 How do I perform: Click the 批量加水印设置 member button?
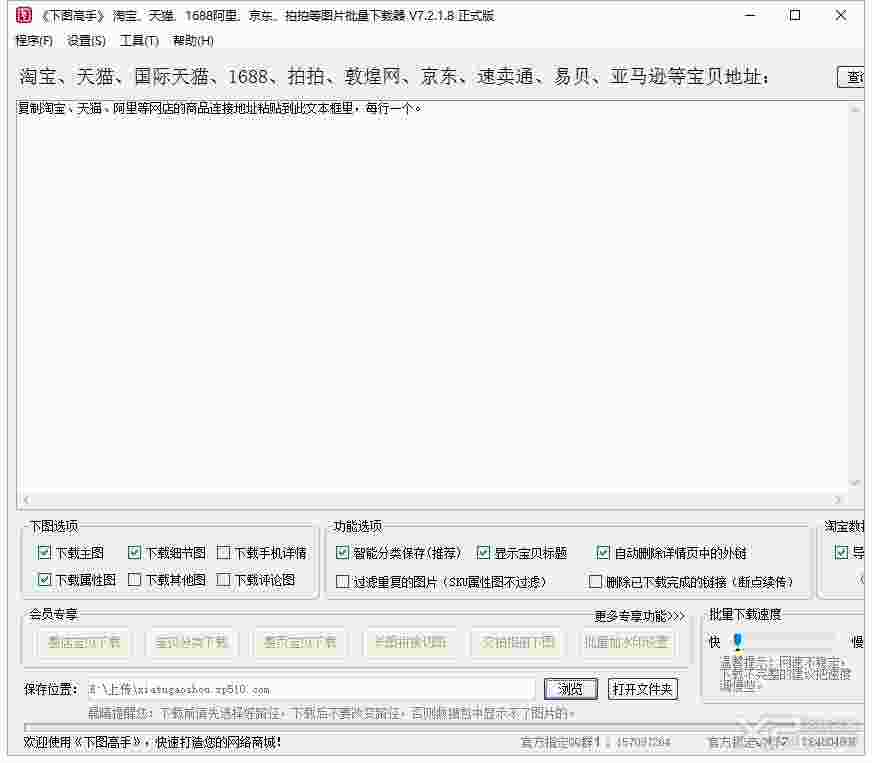pos(626,643)
